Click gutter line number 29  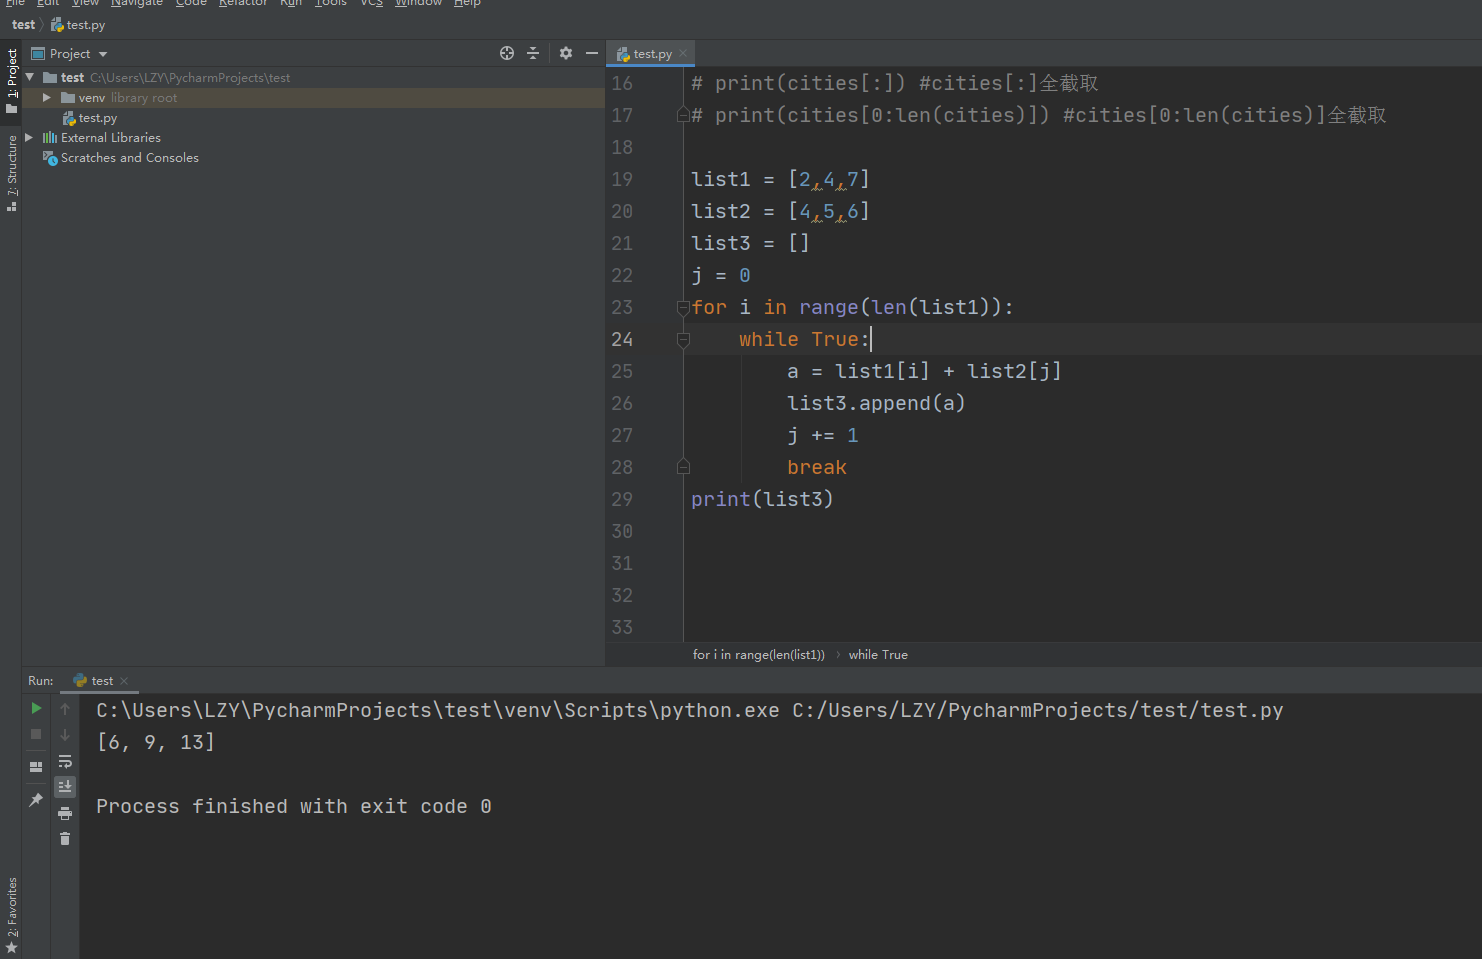pos(622,499)
